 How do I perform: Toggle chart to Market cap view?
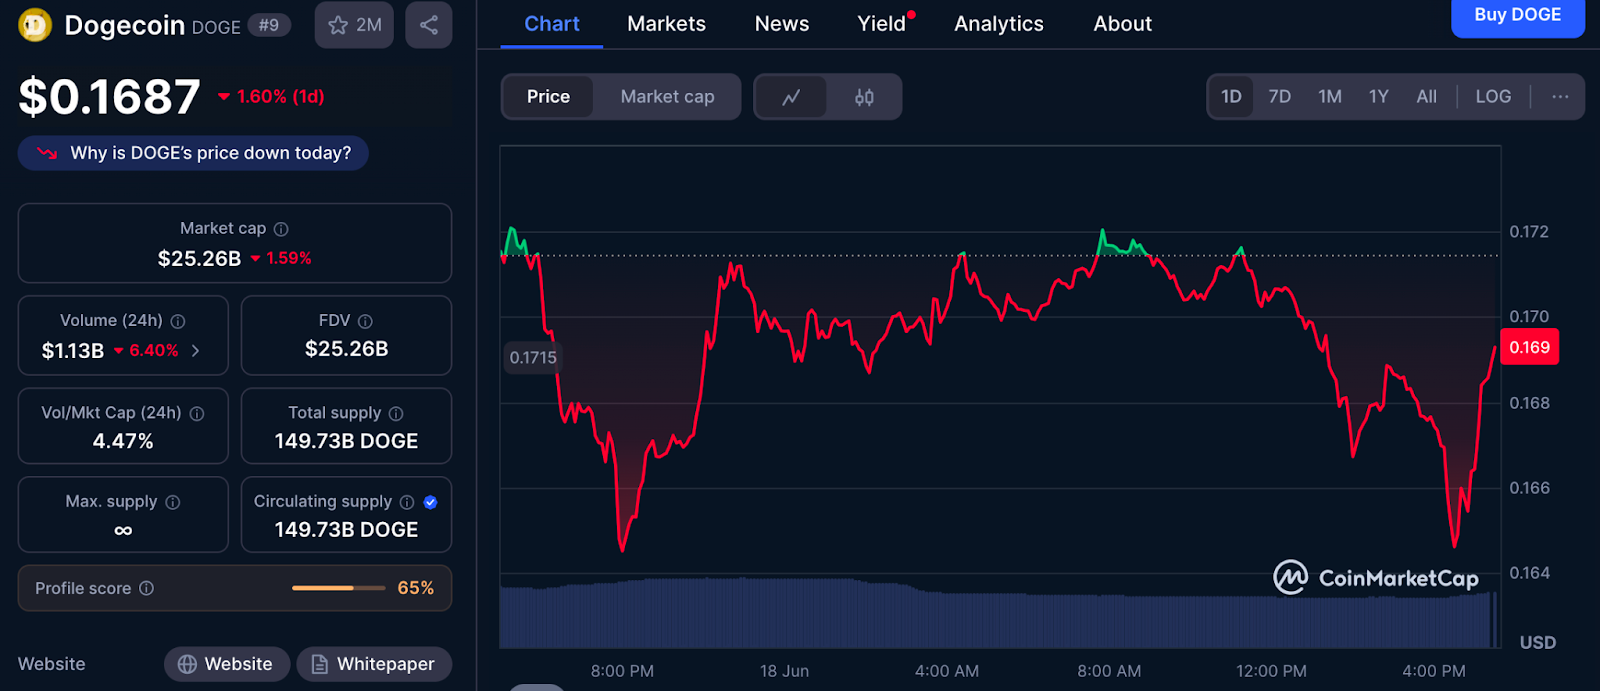pos(667,97)
